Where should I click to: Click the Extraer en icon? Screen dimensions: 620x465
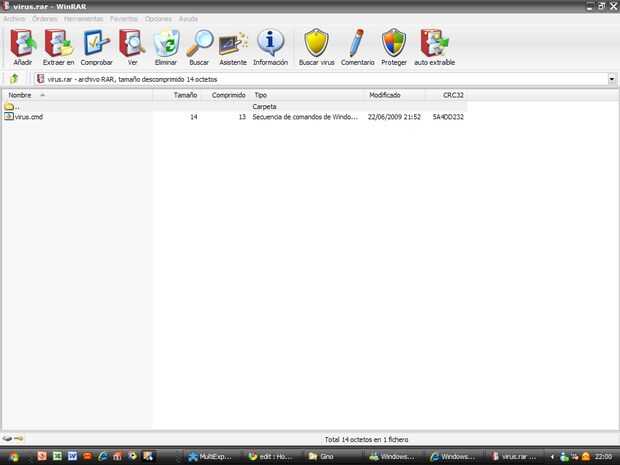click(x=59, y=43)
